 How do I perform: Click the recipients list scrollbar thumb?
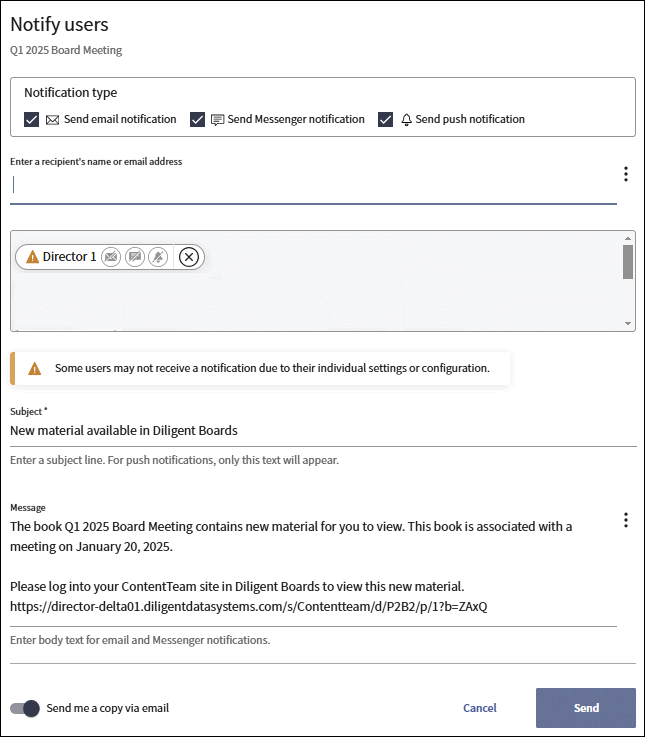click(628, 262)
